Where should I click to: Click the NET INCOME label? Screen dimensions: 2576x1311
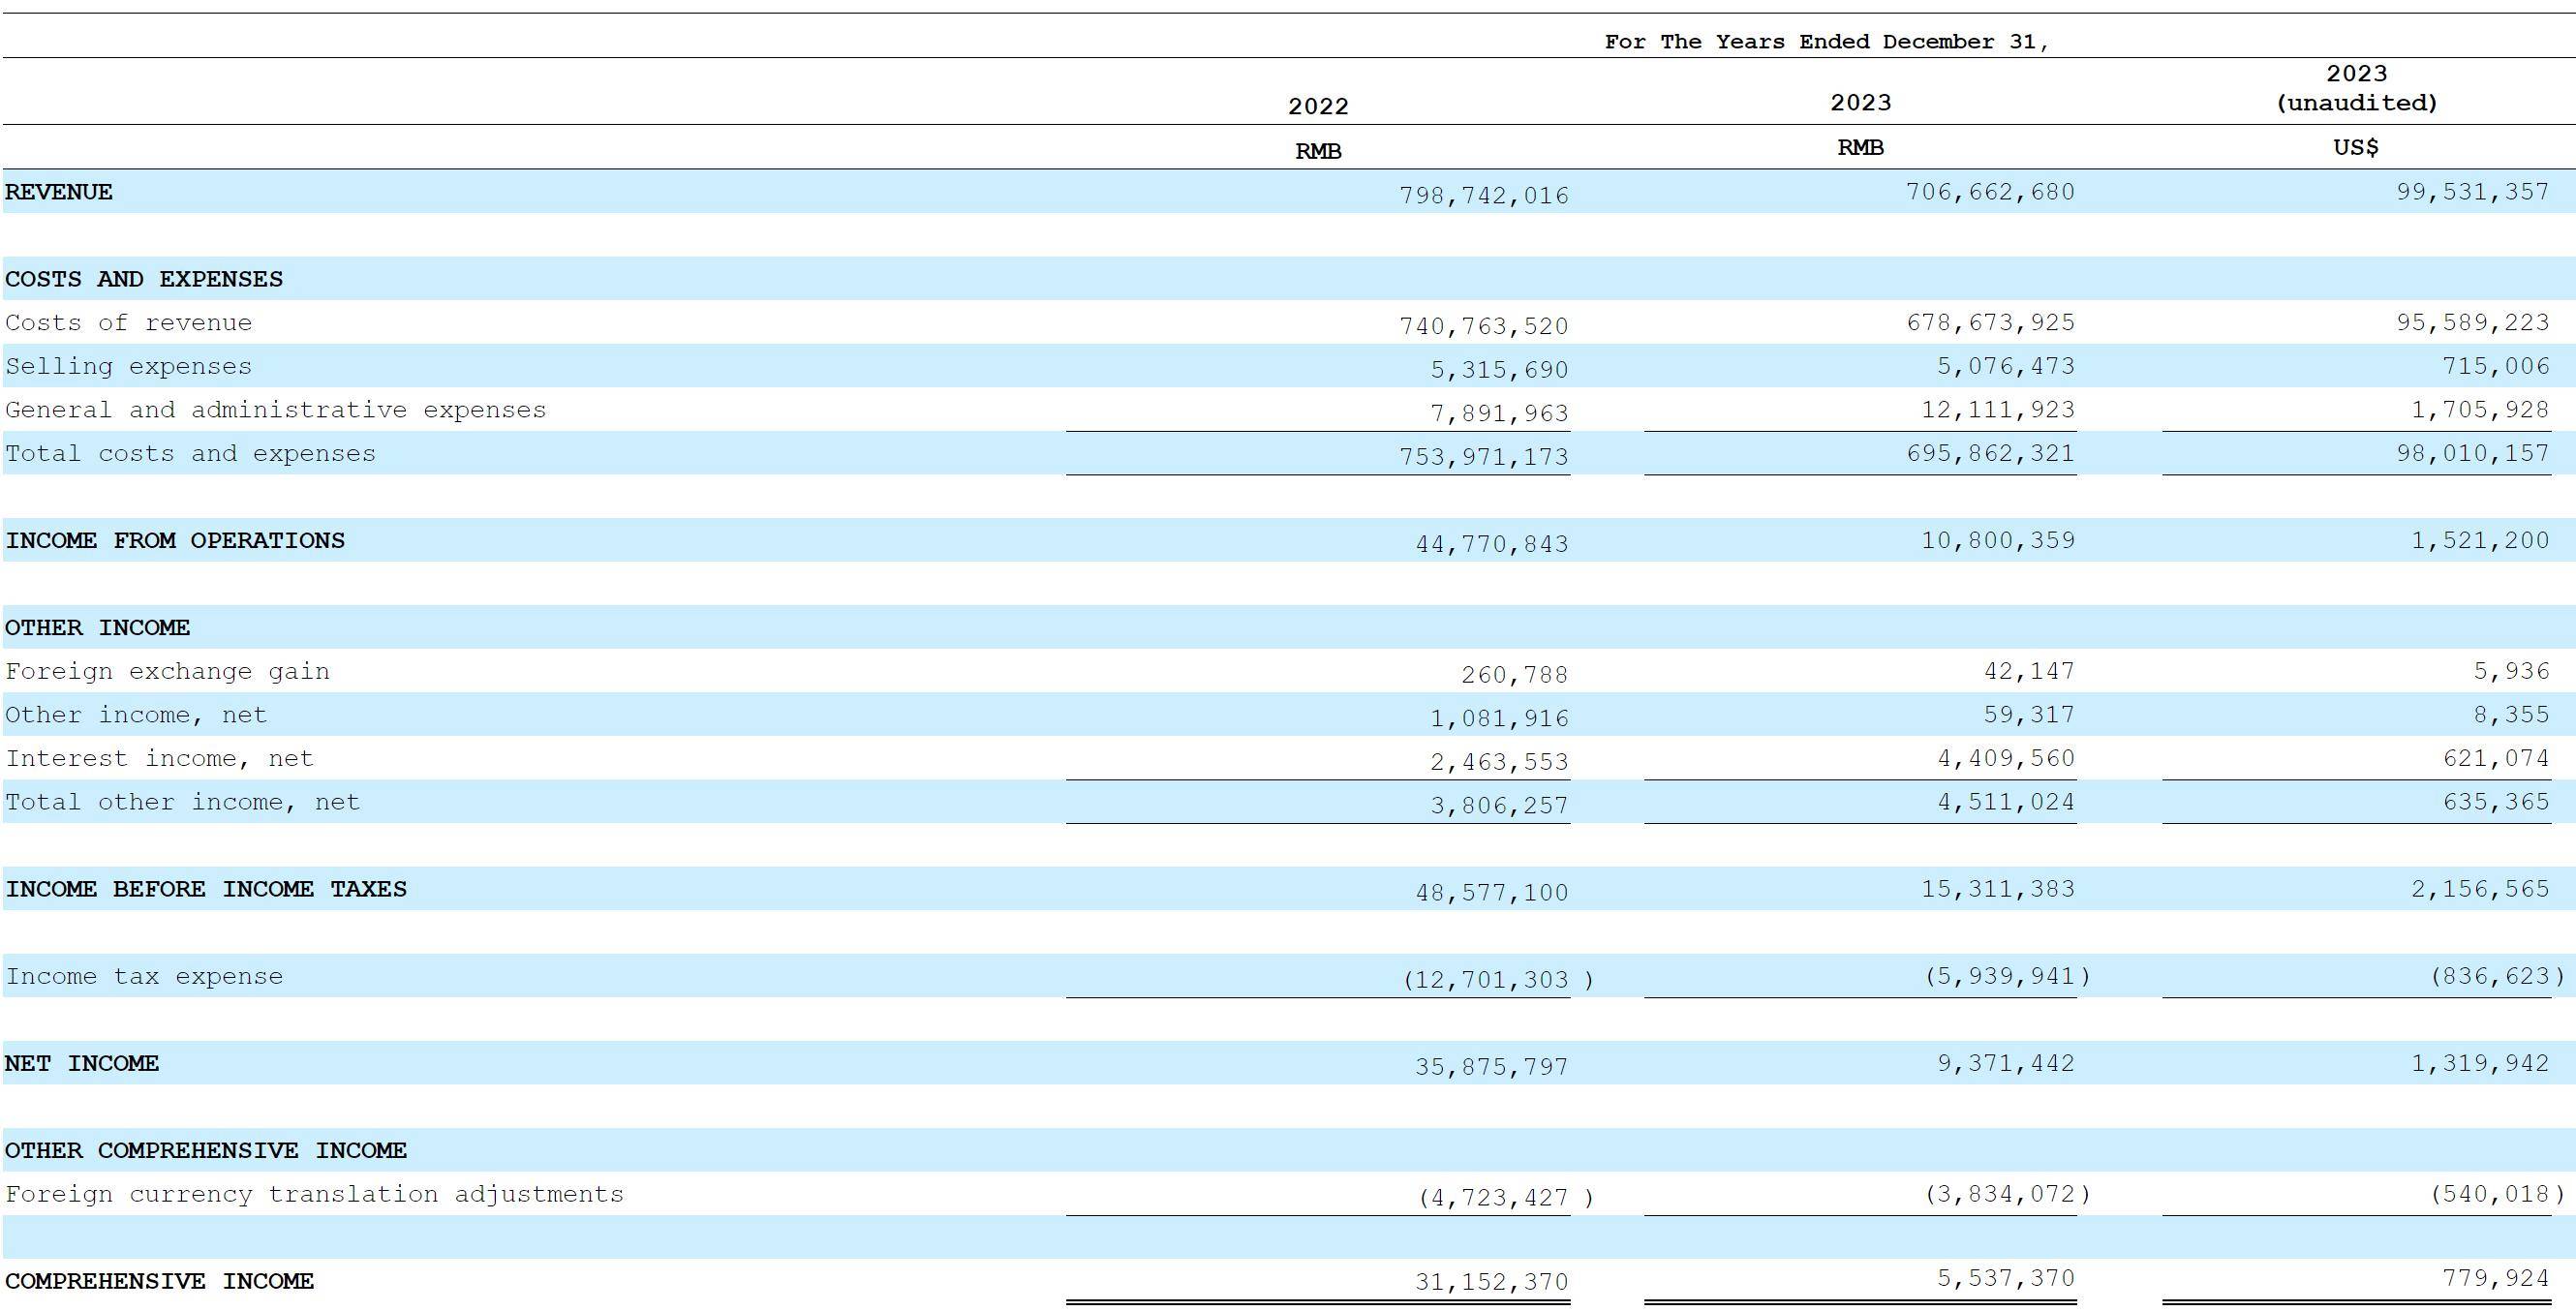pyautogui.click(x=82, y=1064)
